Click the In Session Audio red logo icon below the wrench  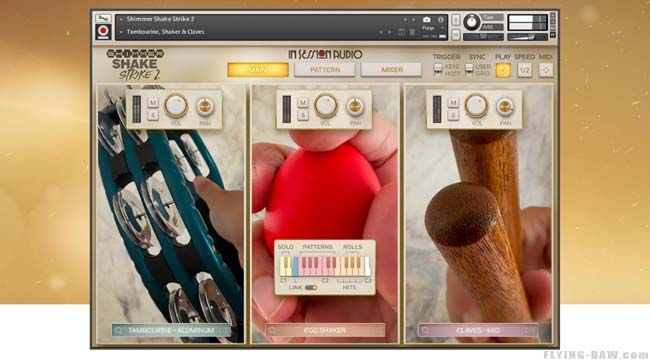[x=103, y=32]
